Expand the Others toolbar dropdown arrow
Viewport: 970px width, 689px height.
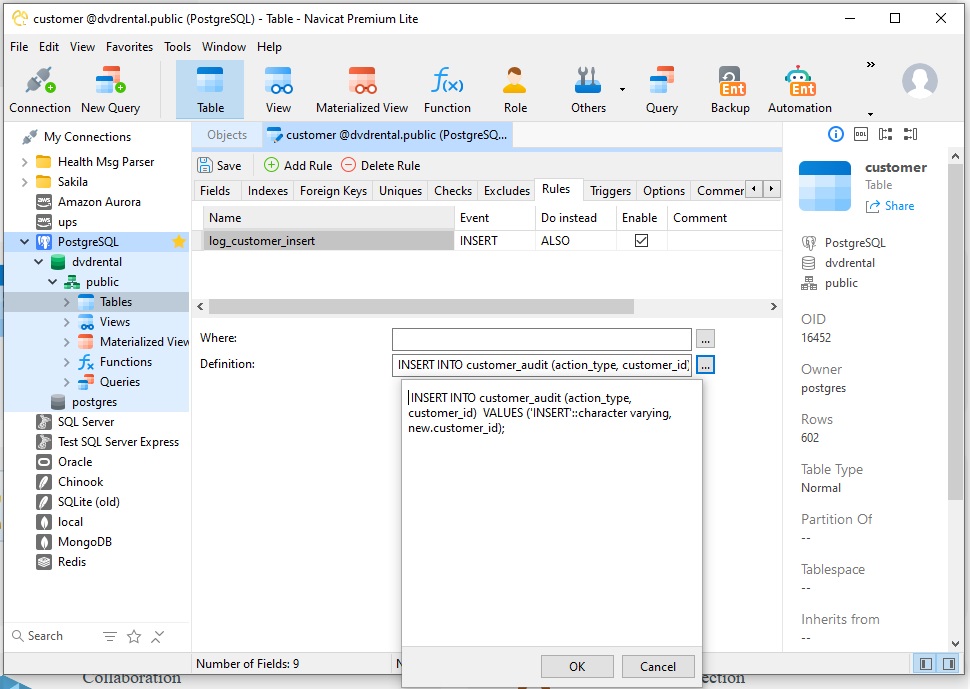[x=622, y=90]
